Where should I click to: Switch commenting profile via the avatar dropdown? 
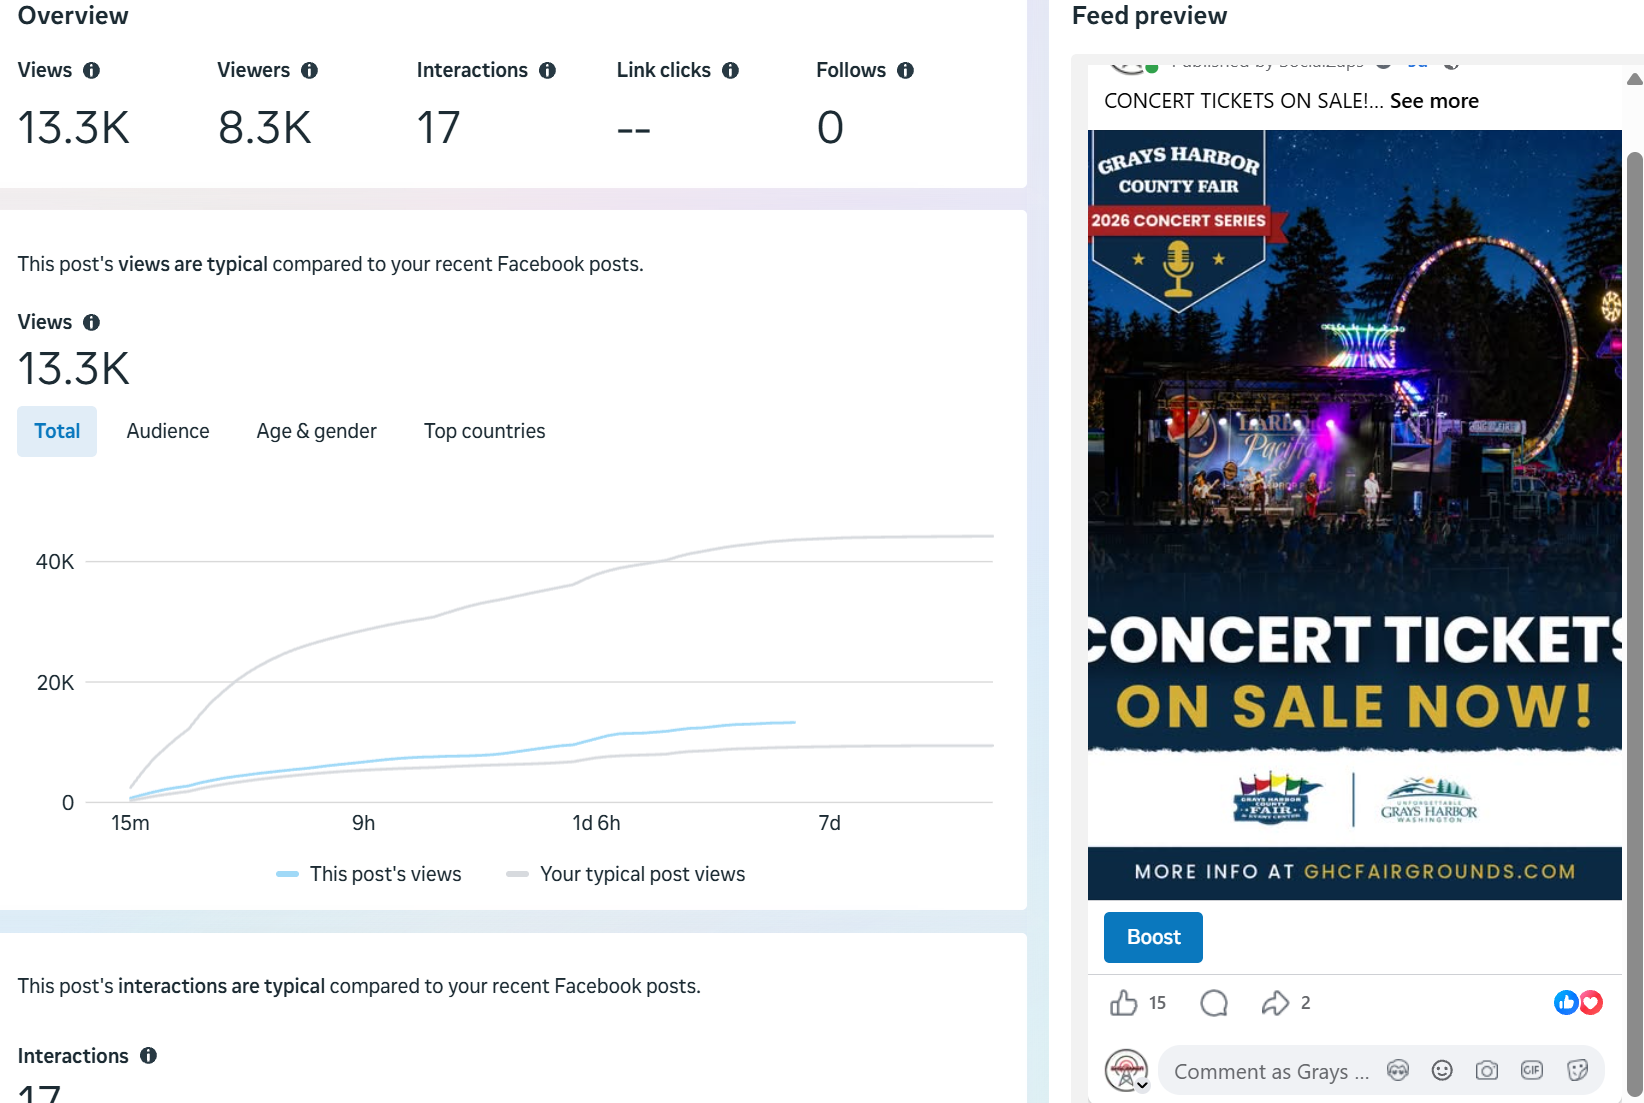tap(1127, 1071)
